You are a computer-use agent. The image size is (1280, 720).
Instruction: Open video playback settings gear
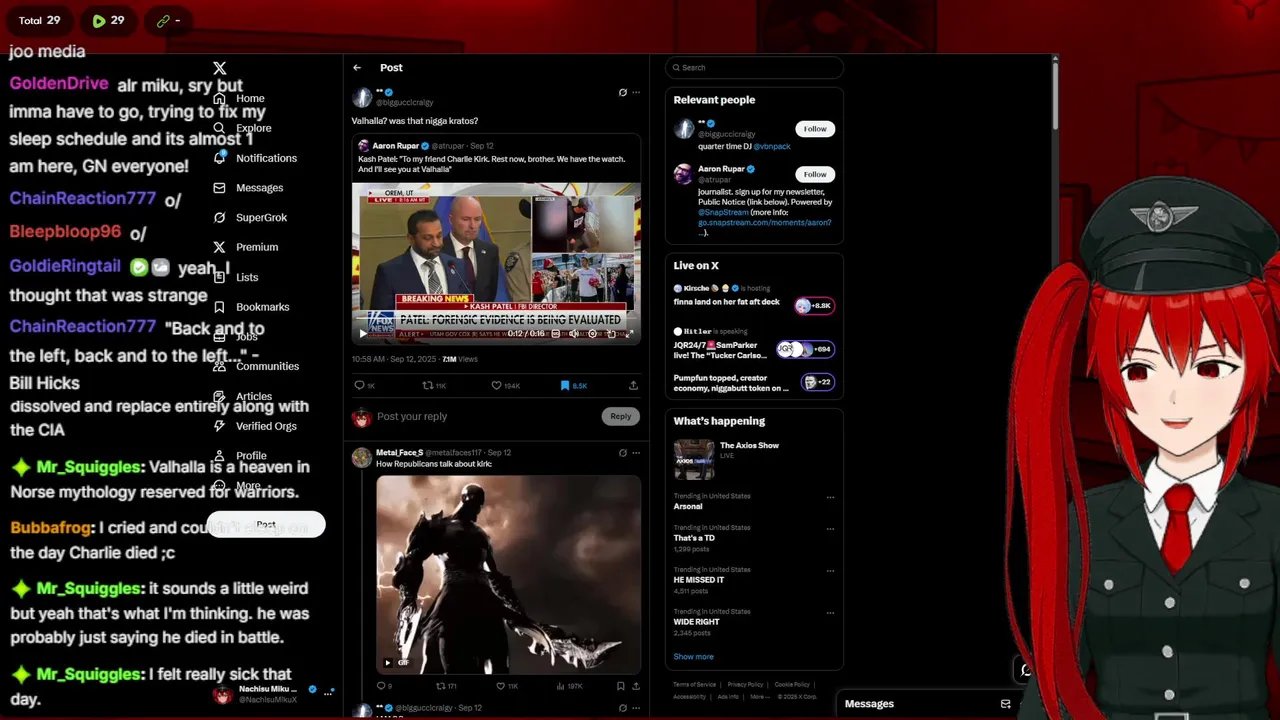coord(592,334)
